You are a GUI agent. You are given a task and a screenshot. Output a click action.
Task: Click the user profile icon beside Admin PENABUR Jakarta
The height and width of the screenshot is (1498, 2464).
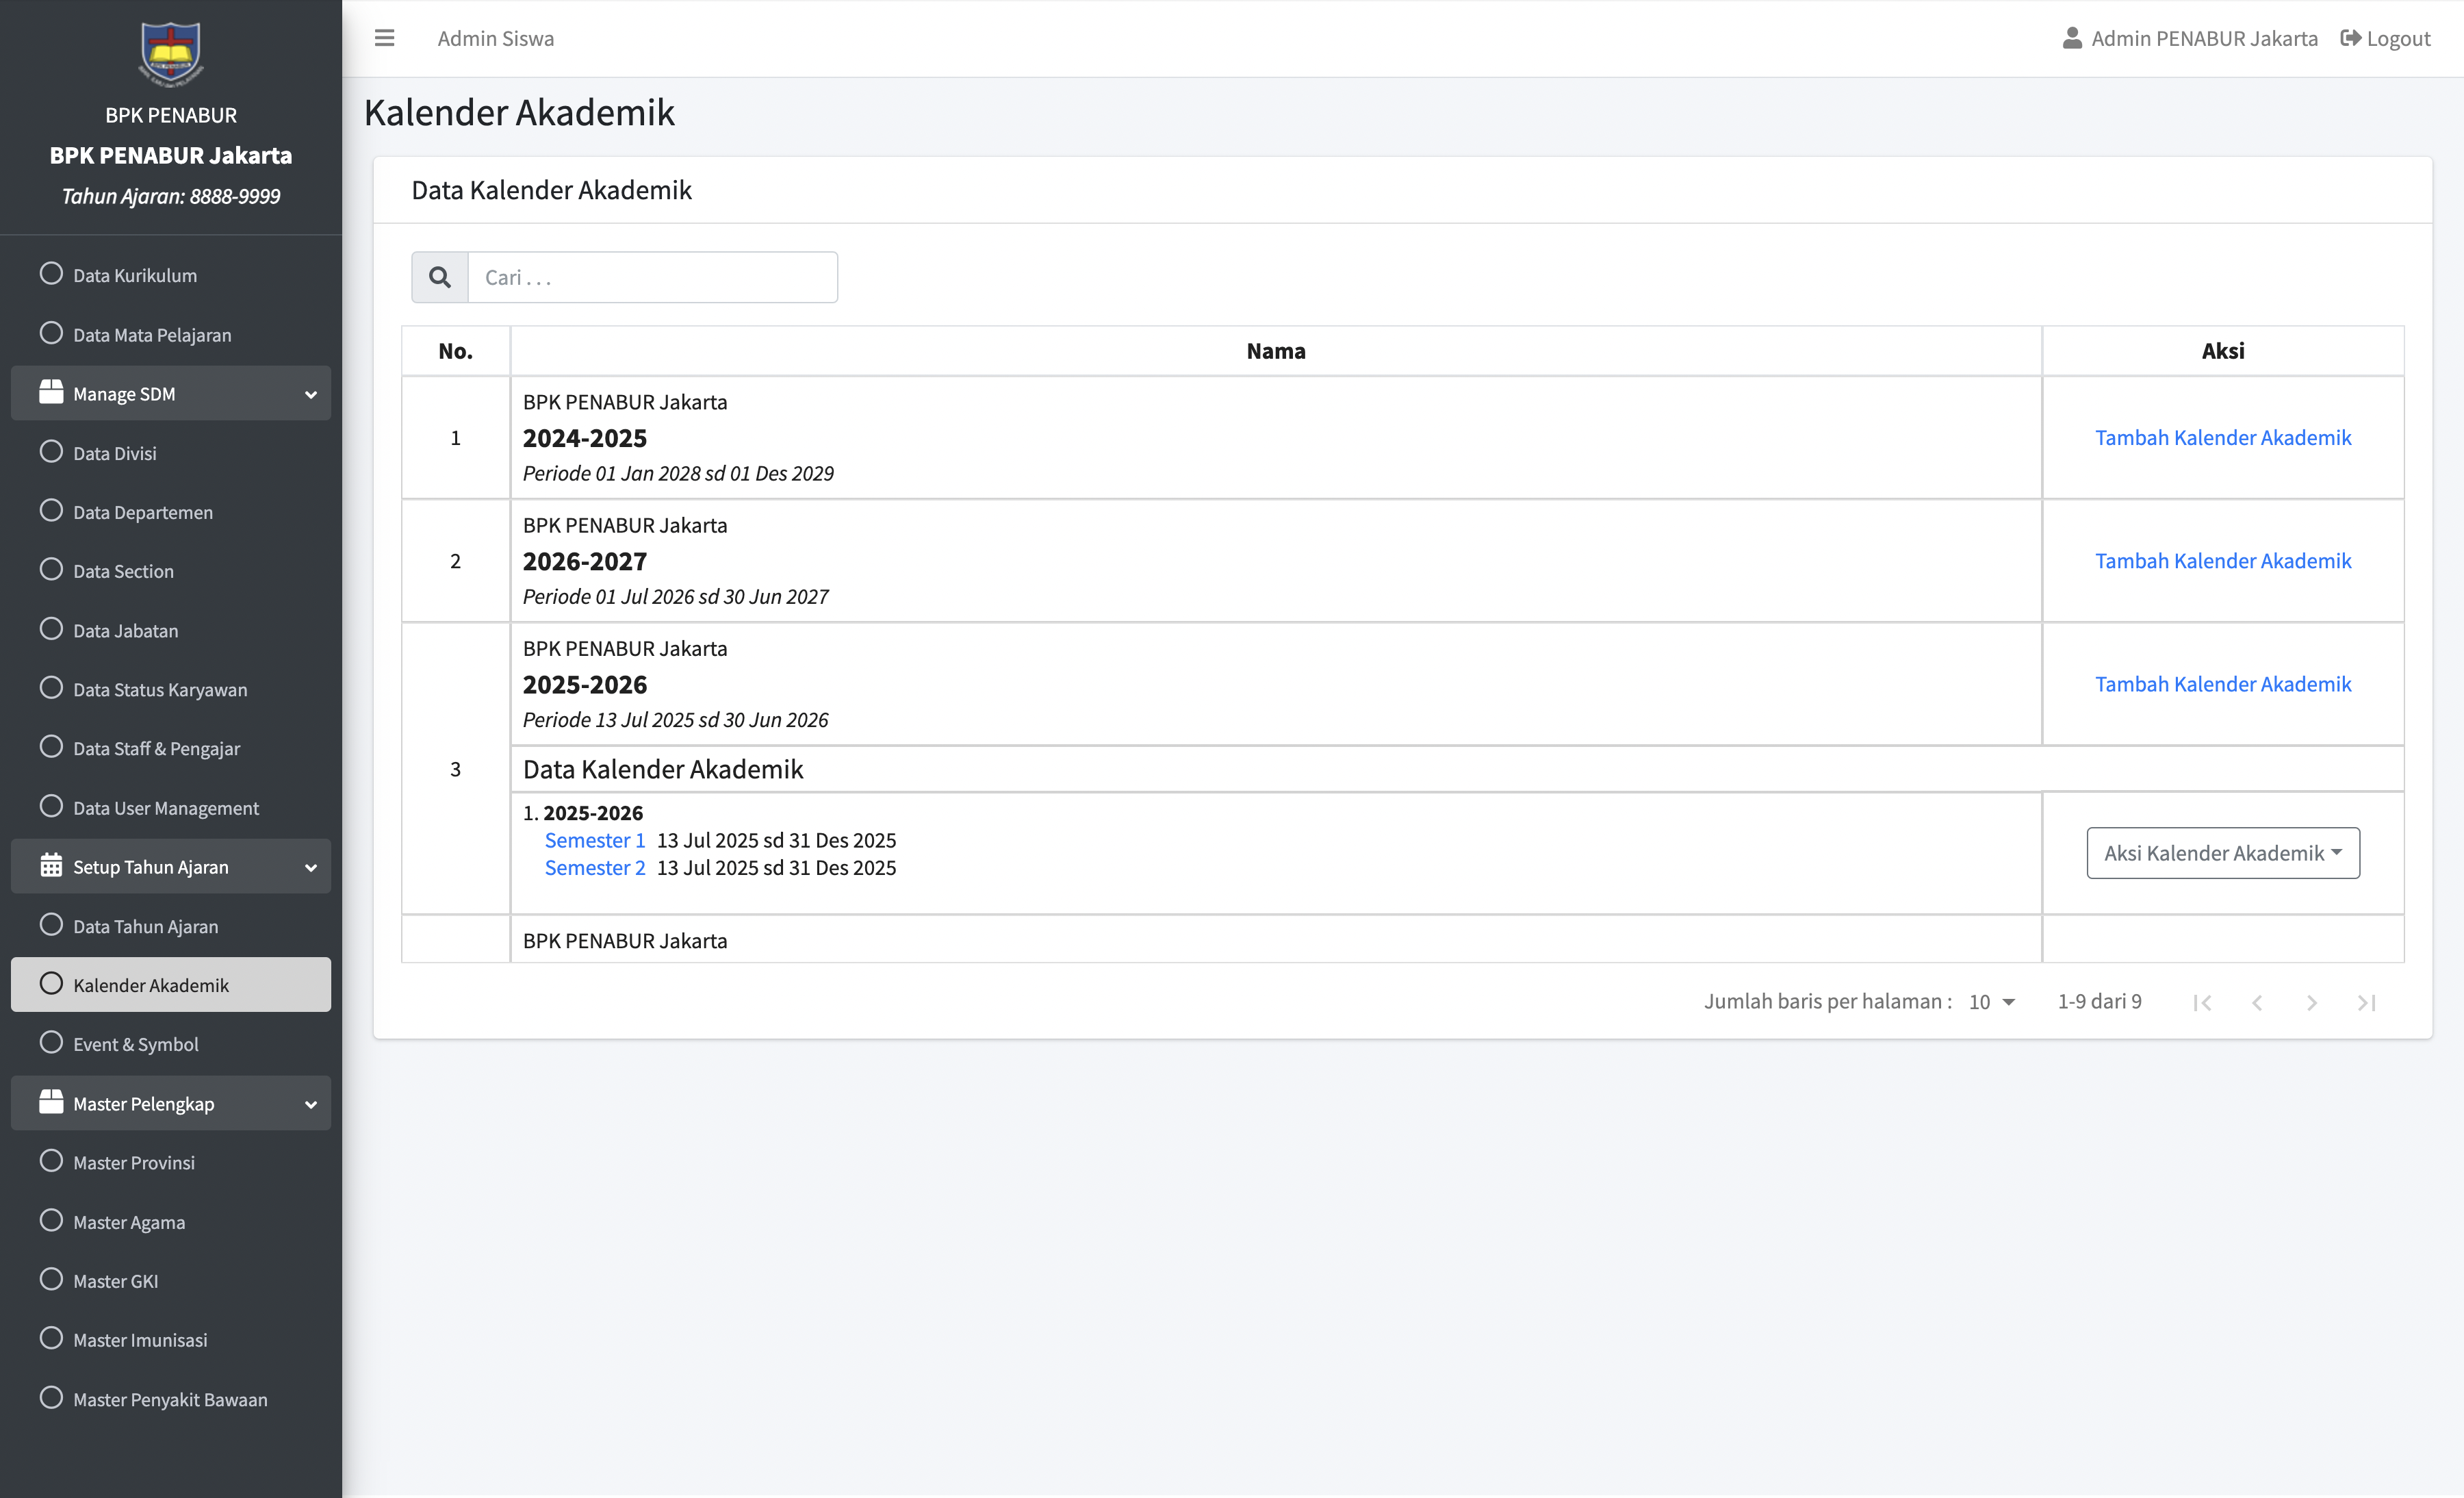tap(2072, 38)
